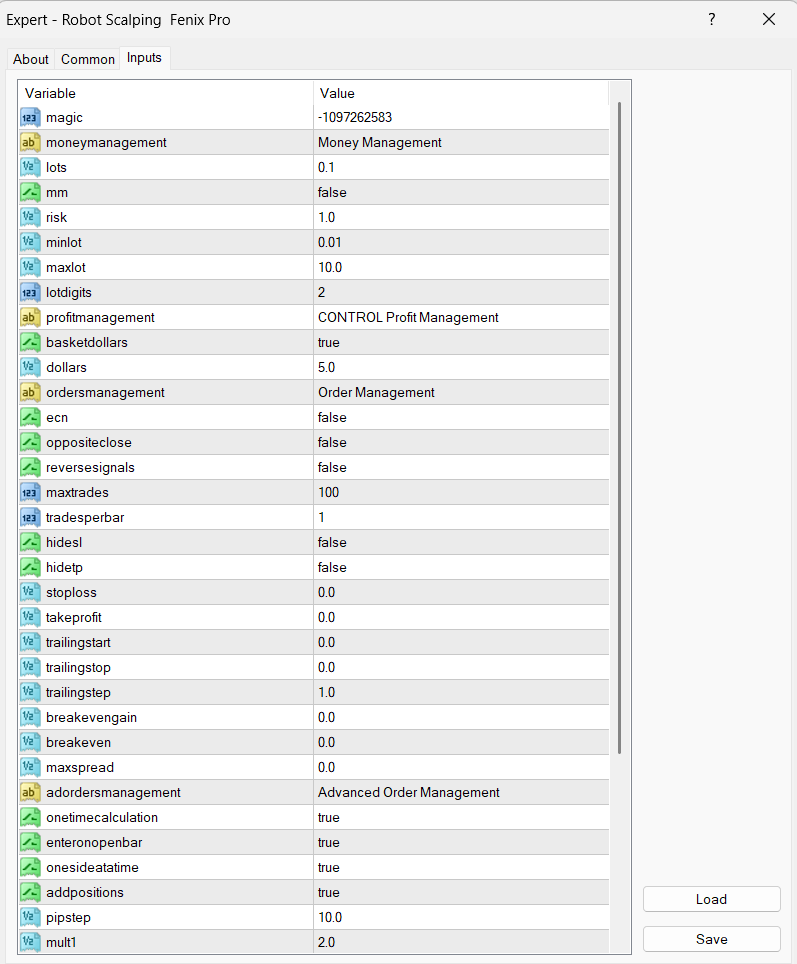The height and width of the screenshot is (964, 797).
Task: Click the boolean icon beside oppositeclose
Action: [x=30, y=443]
